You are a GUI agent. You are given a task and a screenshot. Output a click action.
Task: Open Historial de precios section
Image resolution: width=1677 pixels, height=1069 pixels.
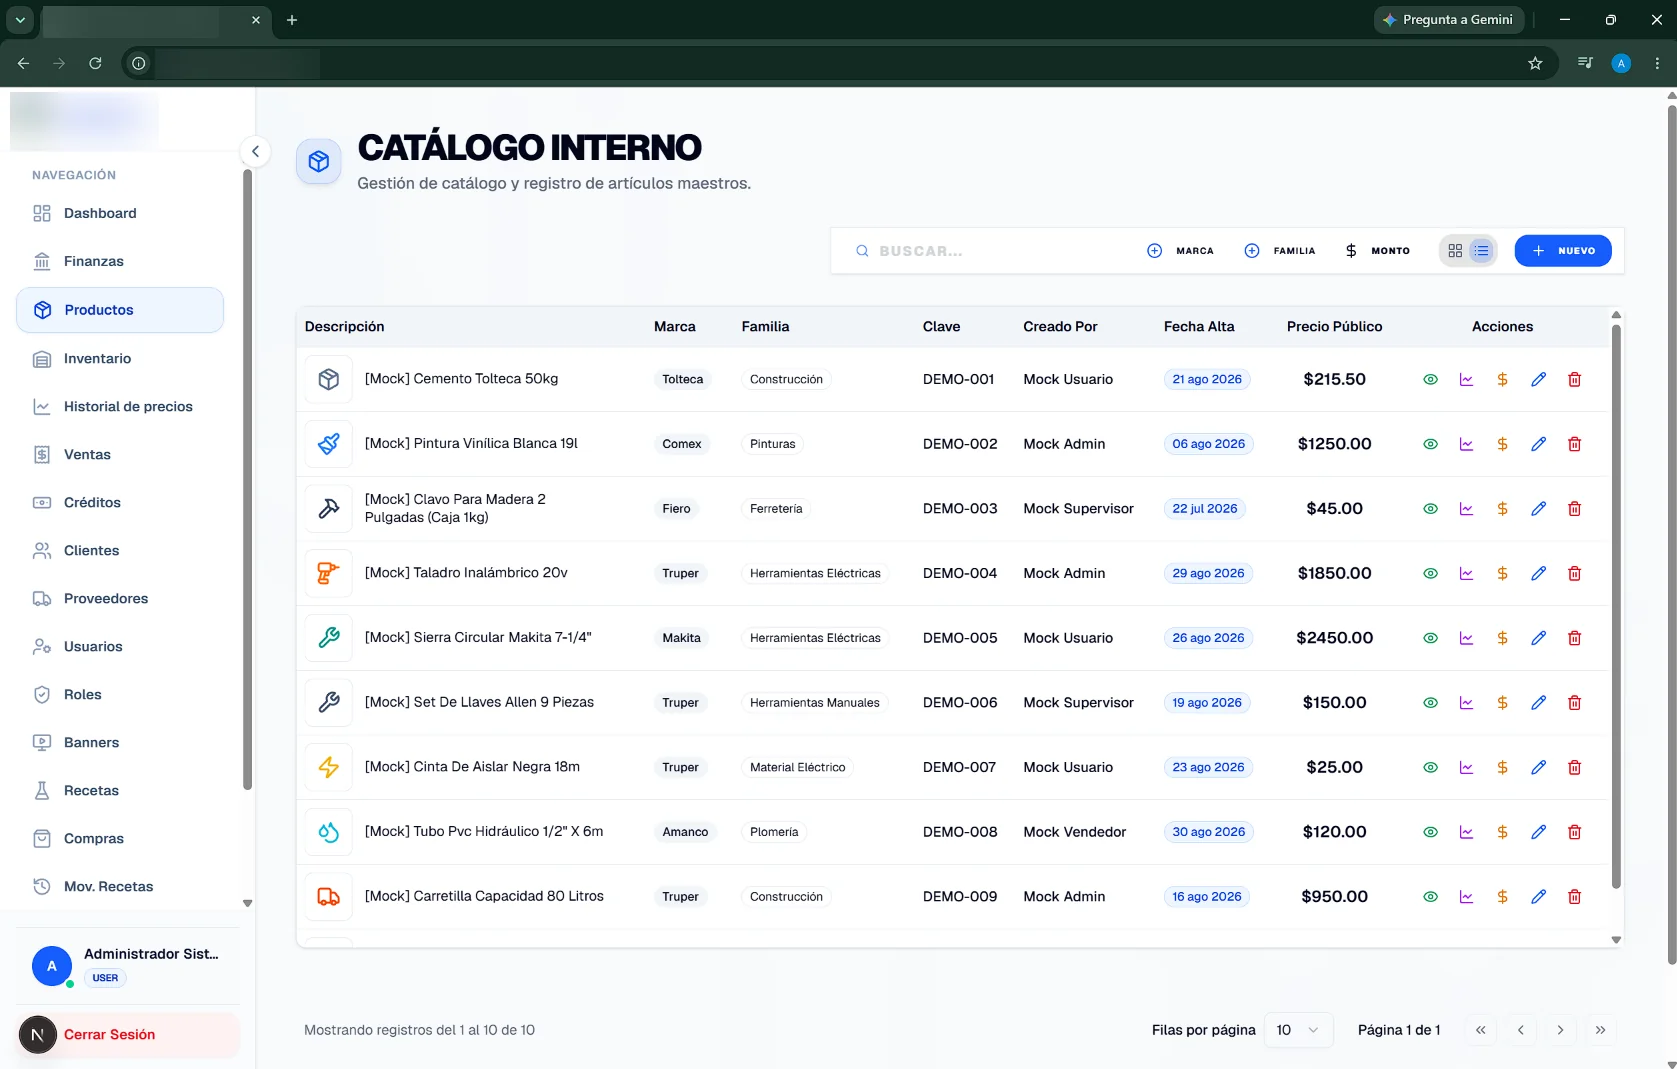point(120,407)
